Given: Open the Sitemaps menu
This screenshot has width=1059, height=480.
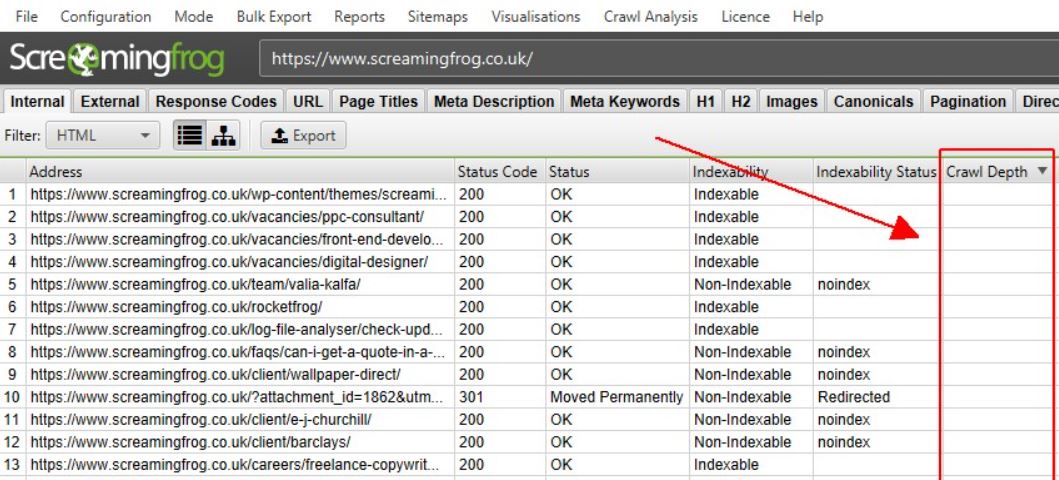Looking at the screenshot, I should pos(438,17).
